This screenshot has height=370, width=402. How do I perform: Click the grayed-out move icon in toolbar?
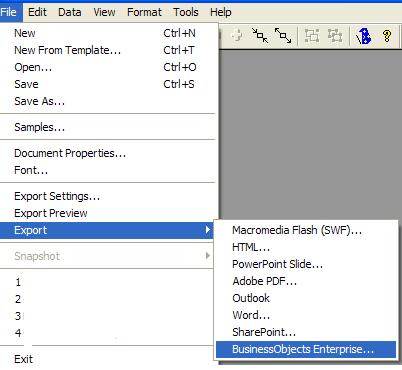pos(237,35)
